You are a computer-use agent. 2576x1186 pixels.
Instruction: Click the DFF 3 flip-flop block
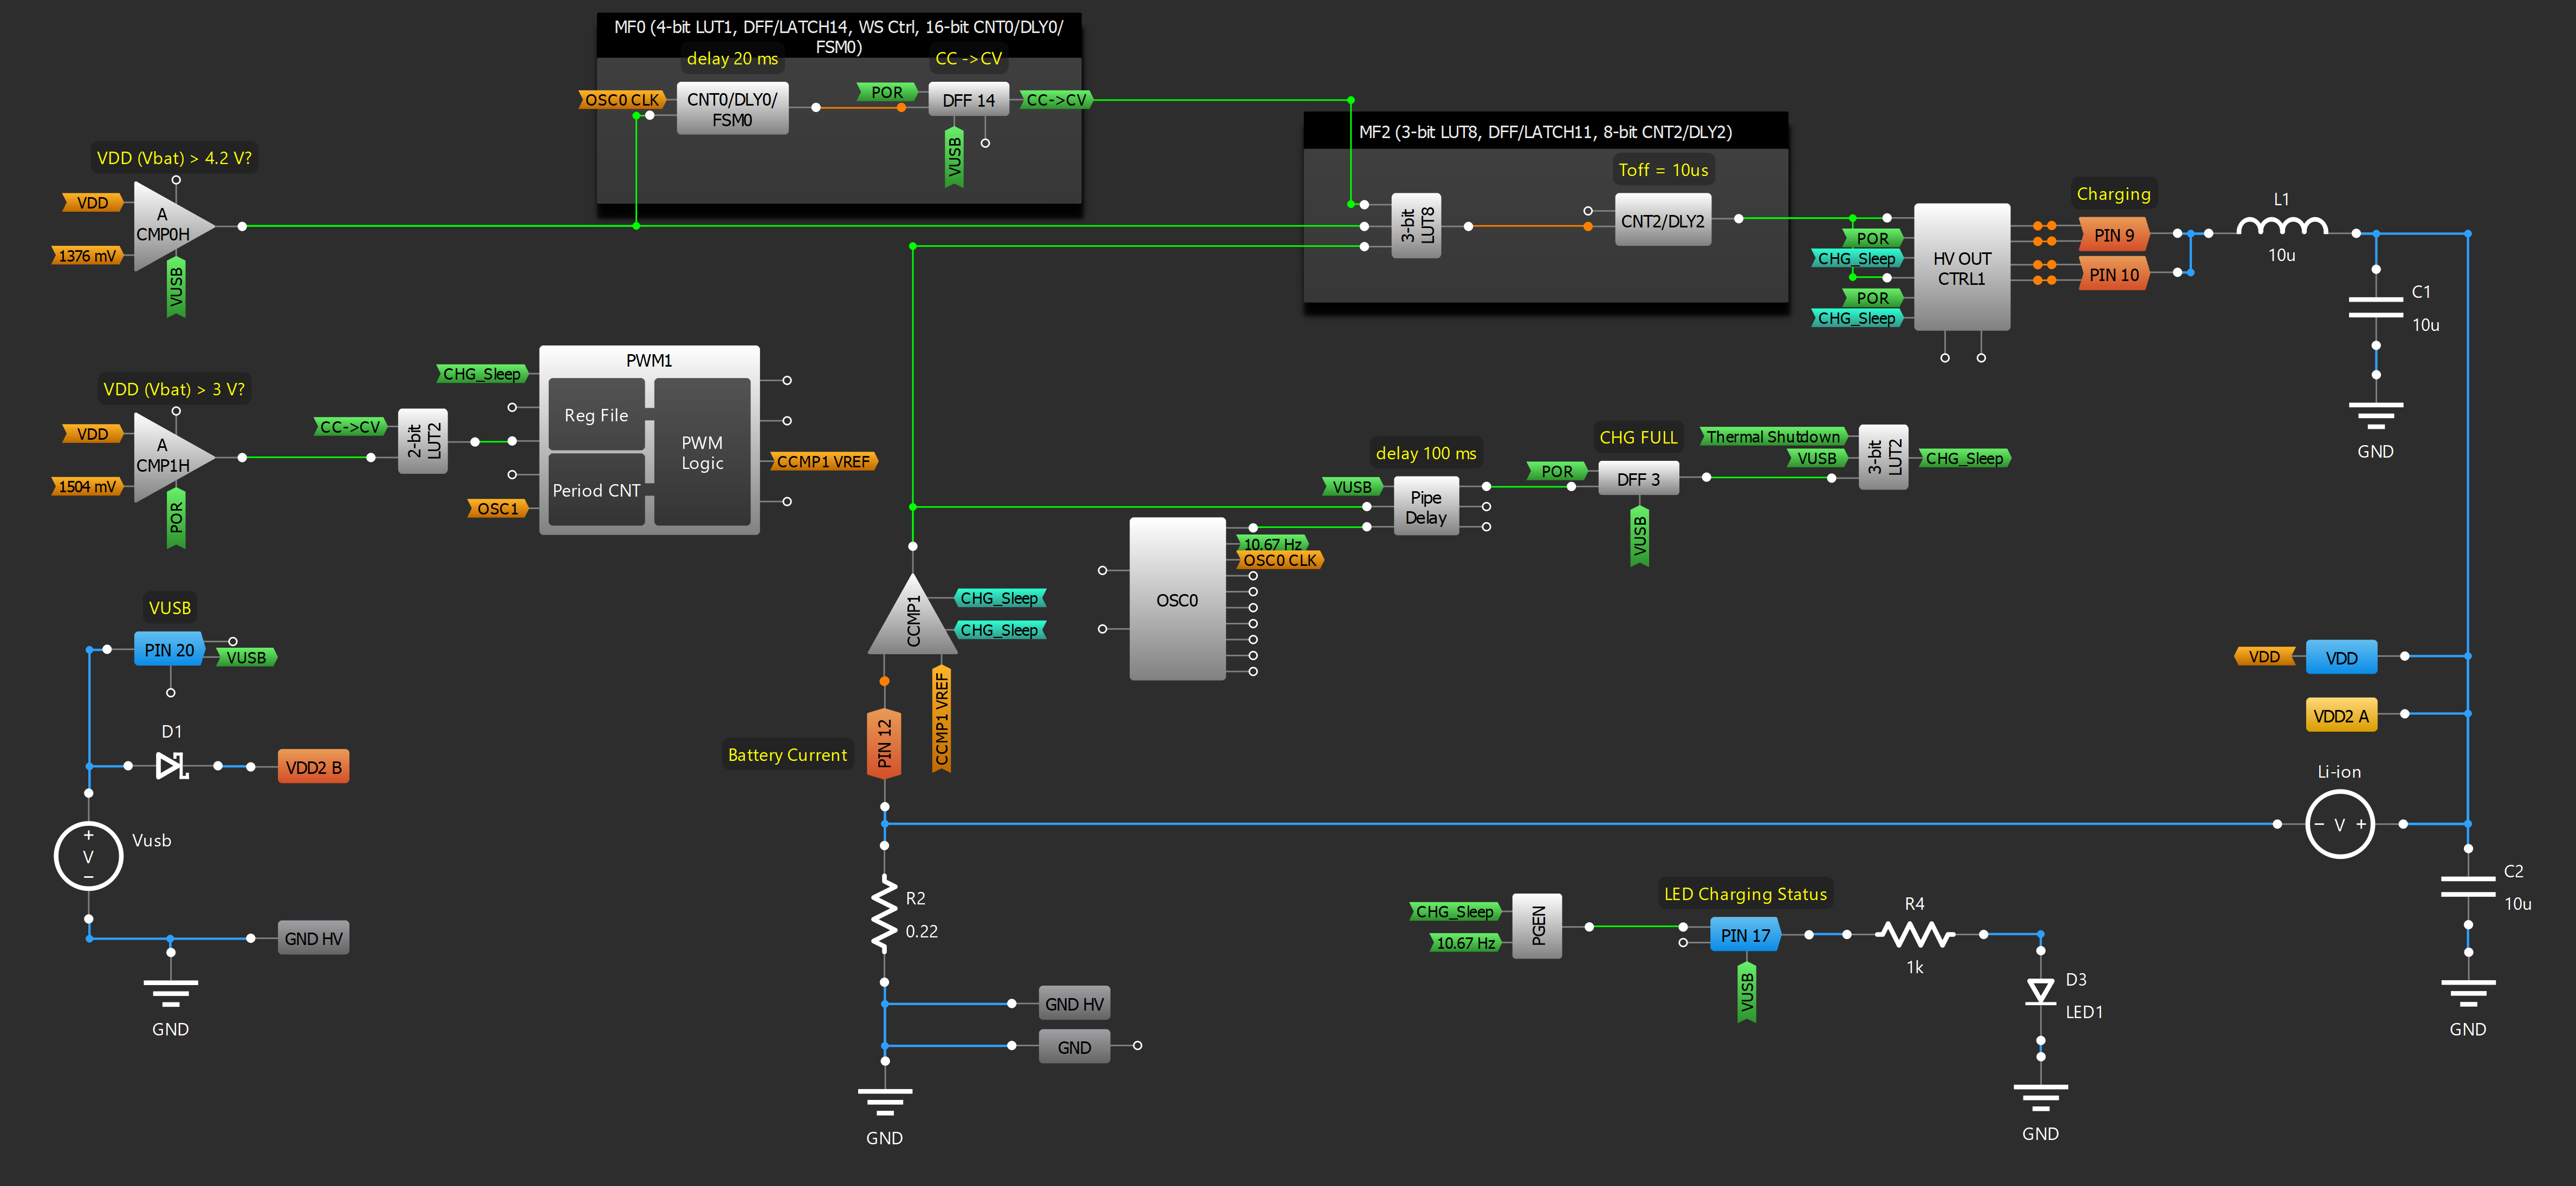coord(1637,479)
